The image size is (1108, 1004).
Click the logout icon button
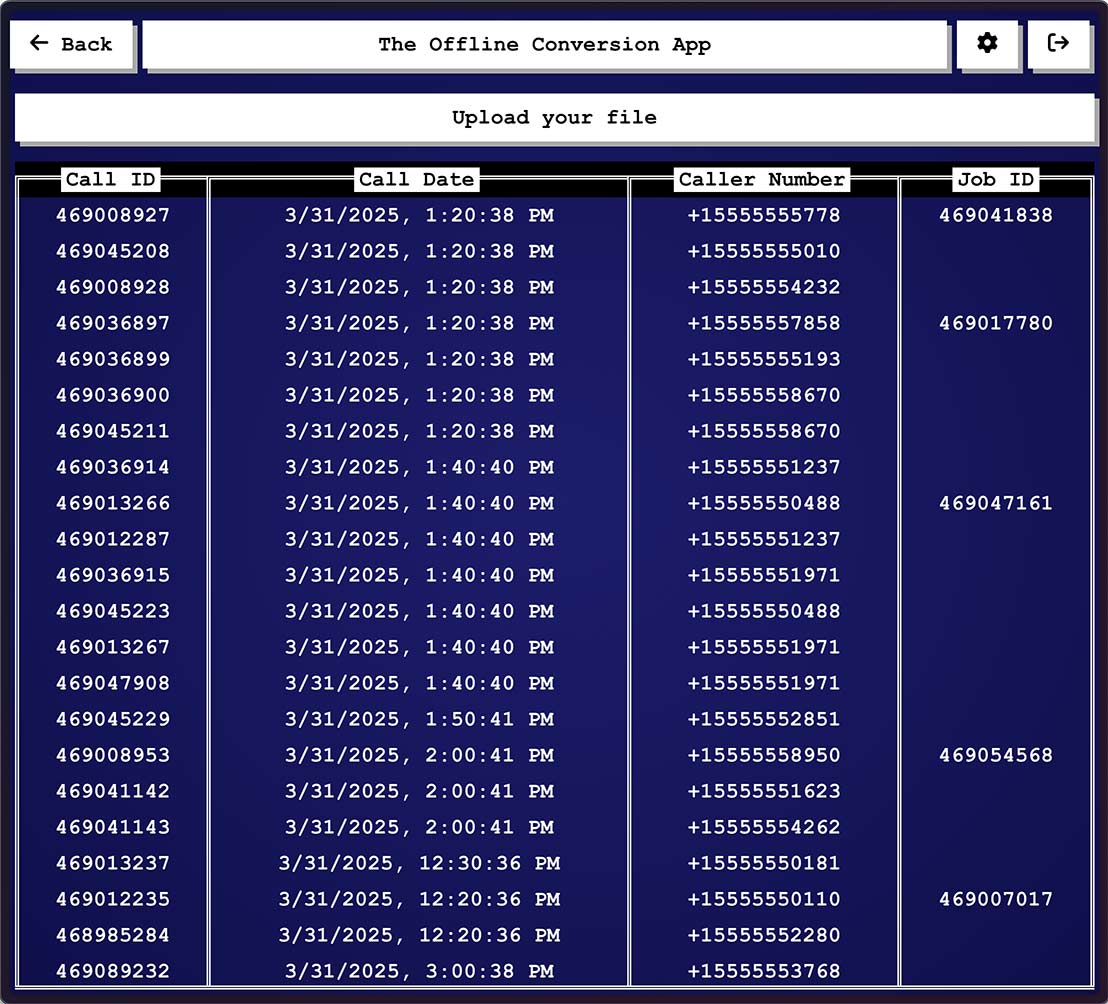(x=1058, y=44)
